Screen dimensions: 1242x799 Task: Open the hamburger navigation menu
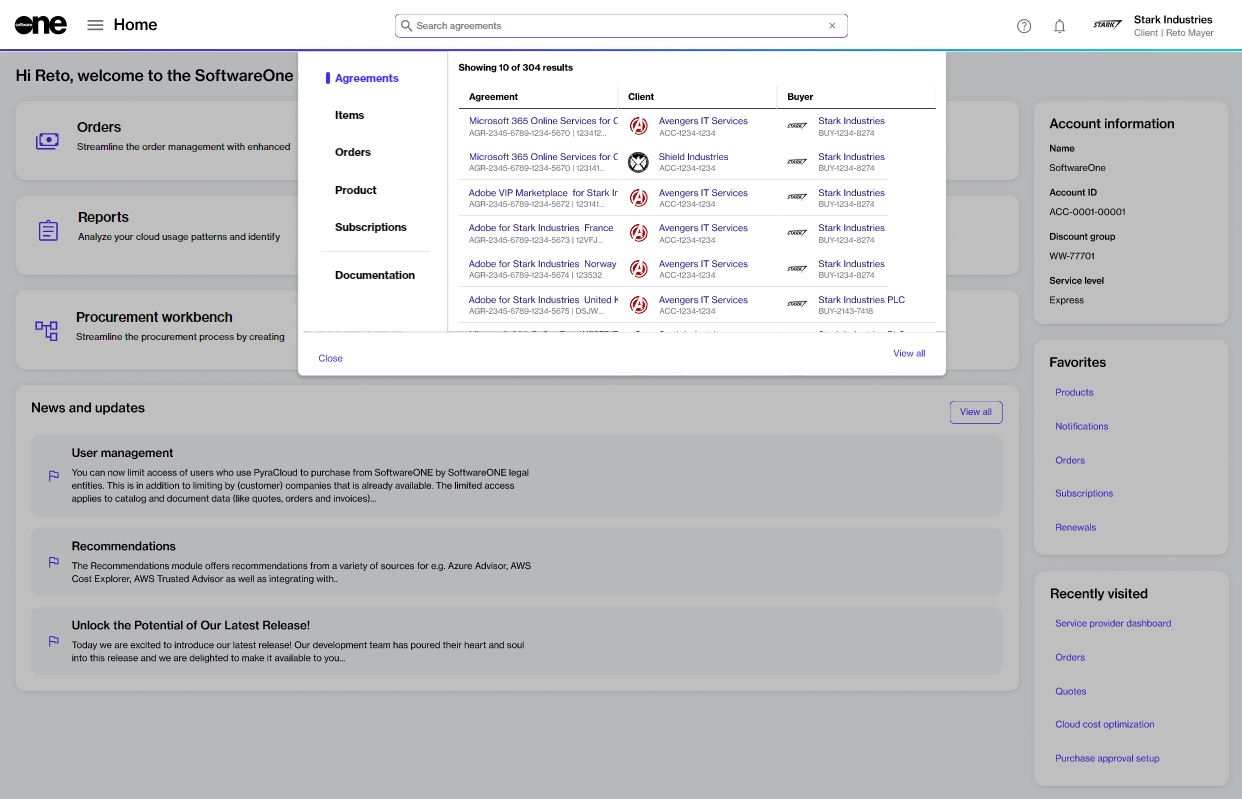point(95,25)
